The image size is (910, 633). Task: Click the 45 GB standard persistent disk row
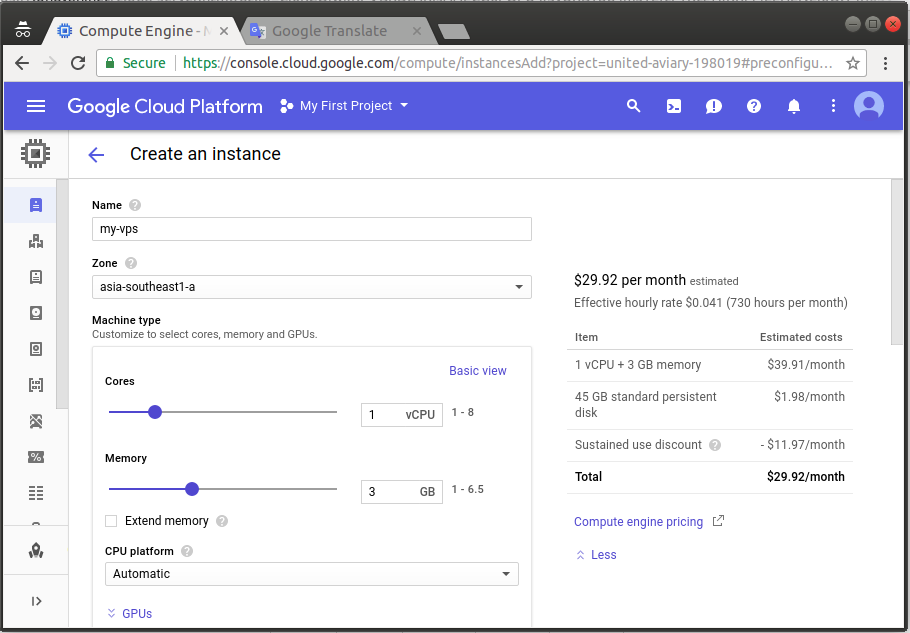(x=710, y=404)
